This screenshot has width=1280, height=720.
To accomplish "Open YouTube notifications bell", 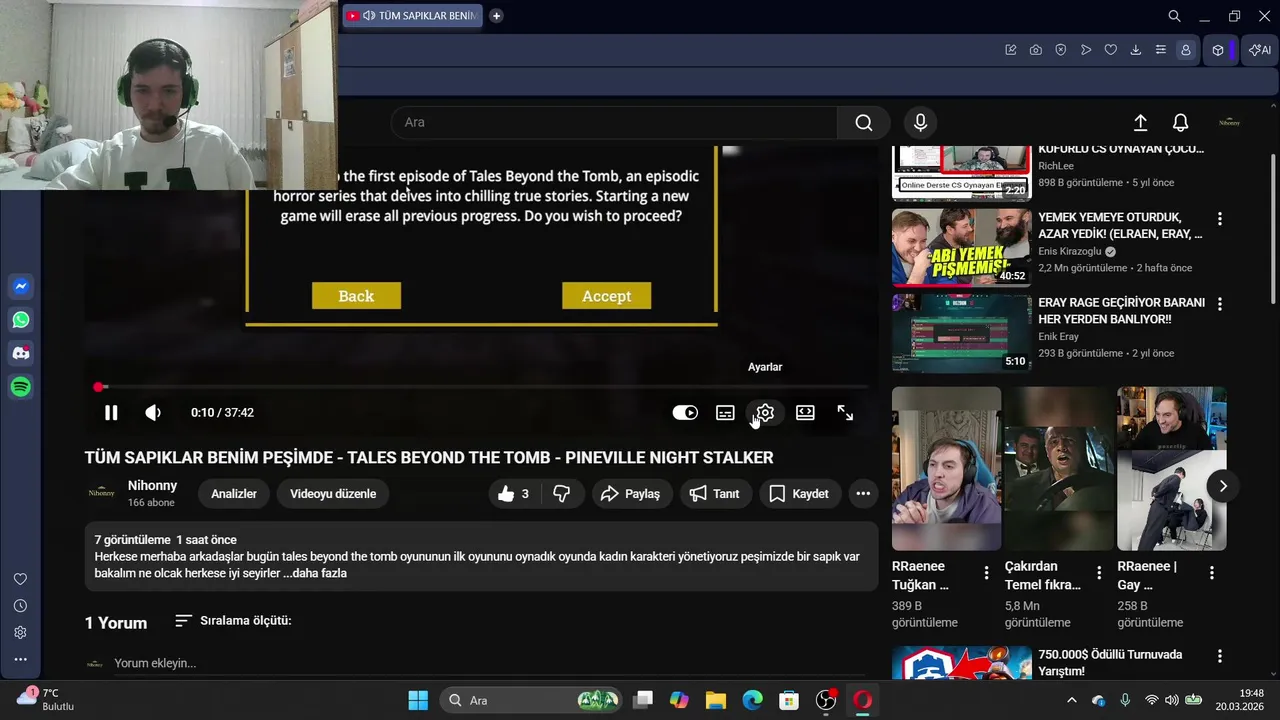I will tap(1180, 122).
